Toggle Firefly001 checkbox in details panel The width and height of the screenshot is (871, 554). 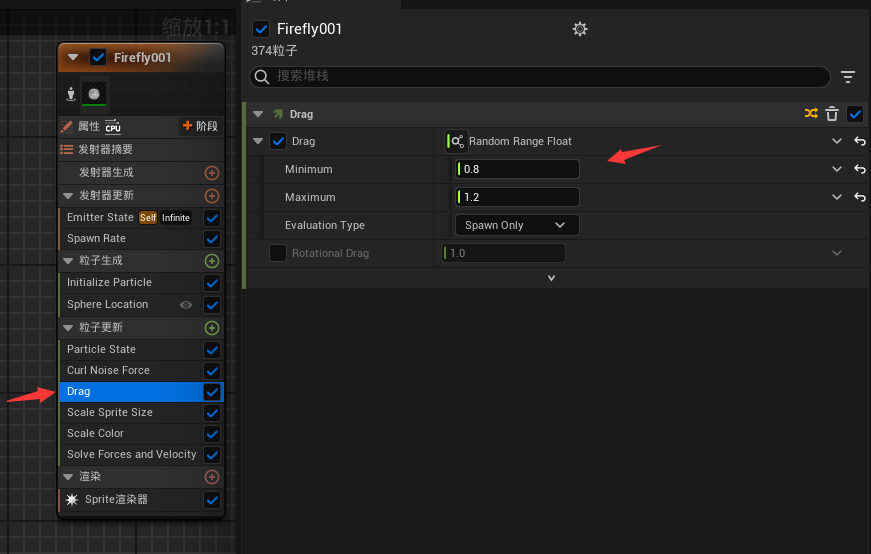coord(261,29)
